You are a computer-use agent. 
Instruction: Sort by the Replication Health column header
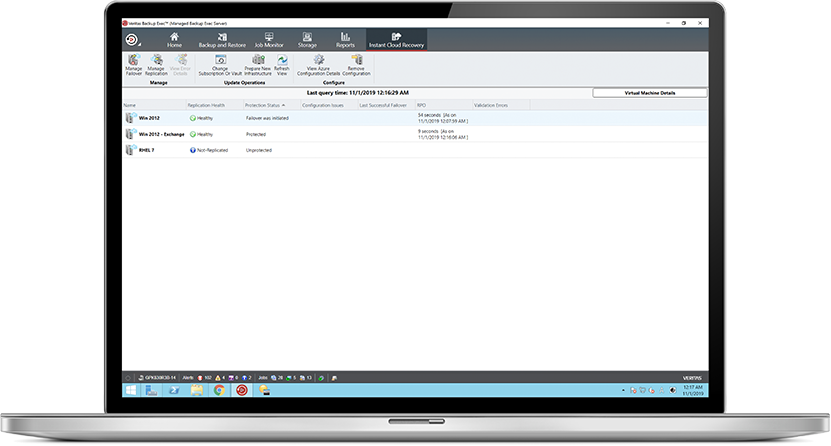pyautogui.click(x=206, y=105)
